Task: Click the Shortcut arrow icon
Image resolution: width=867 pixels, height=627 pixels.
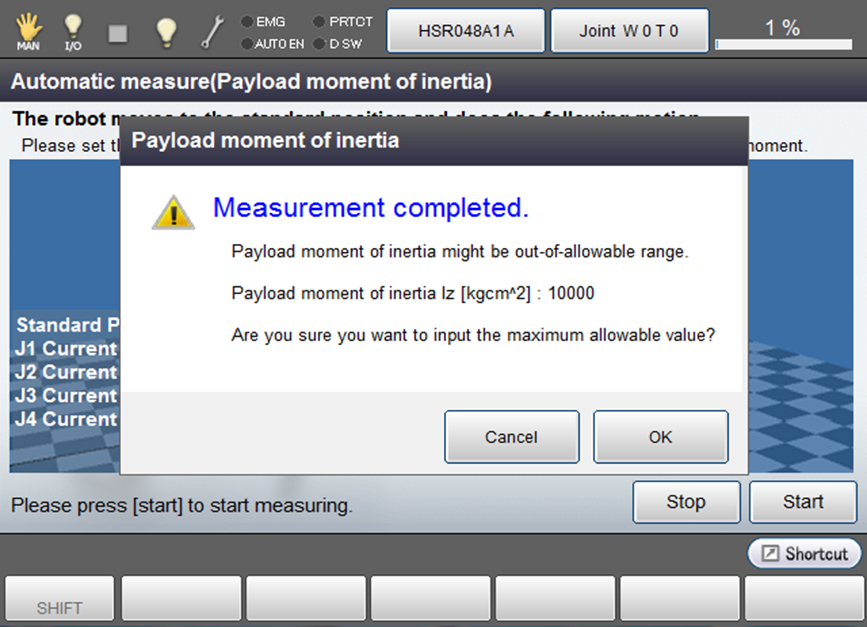Action: (x=770, y=554)
